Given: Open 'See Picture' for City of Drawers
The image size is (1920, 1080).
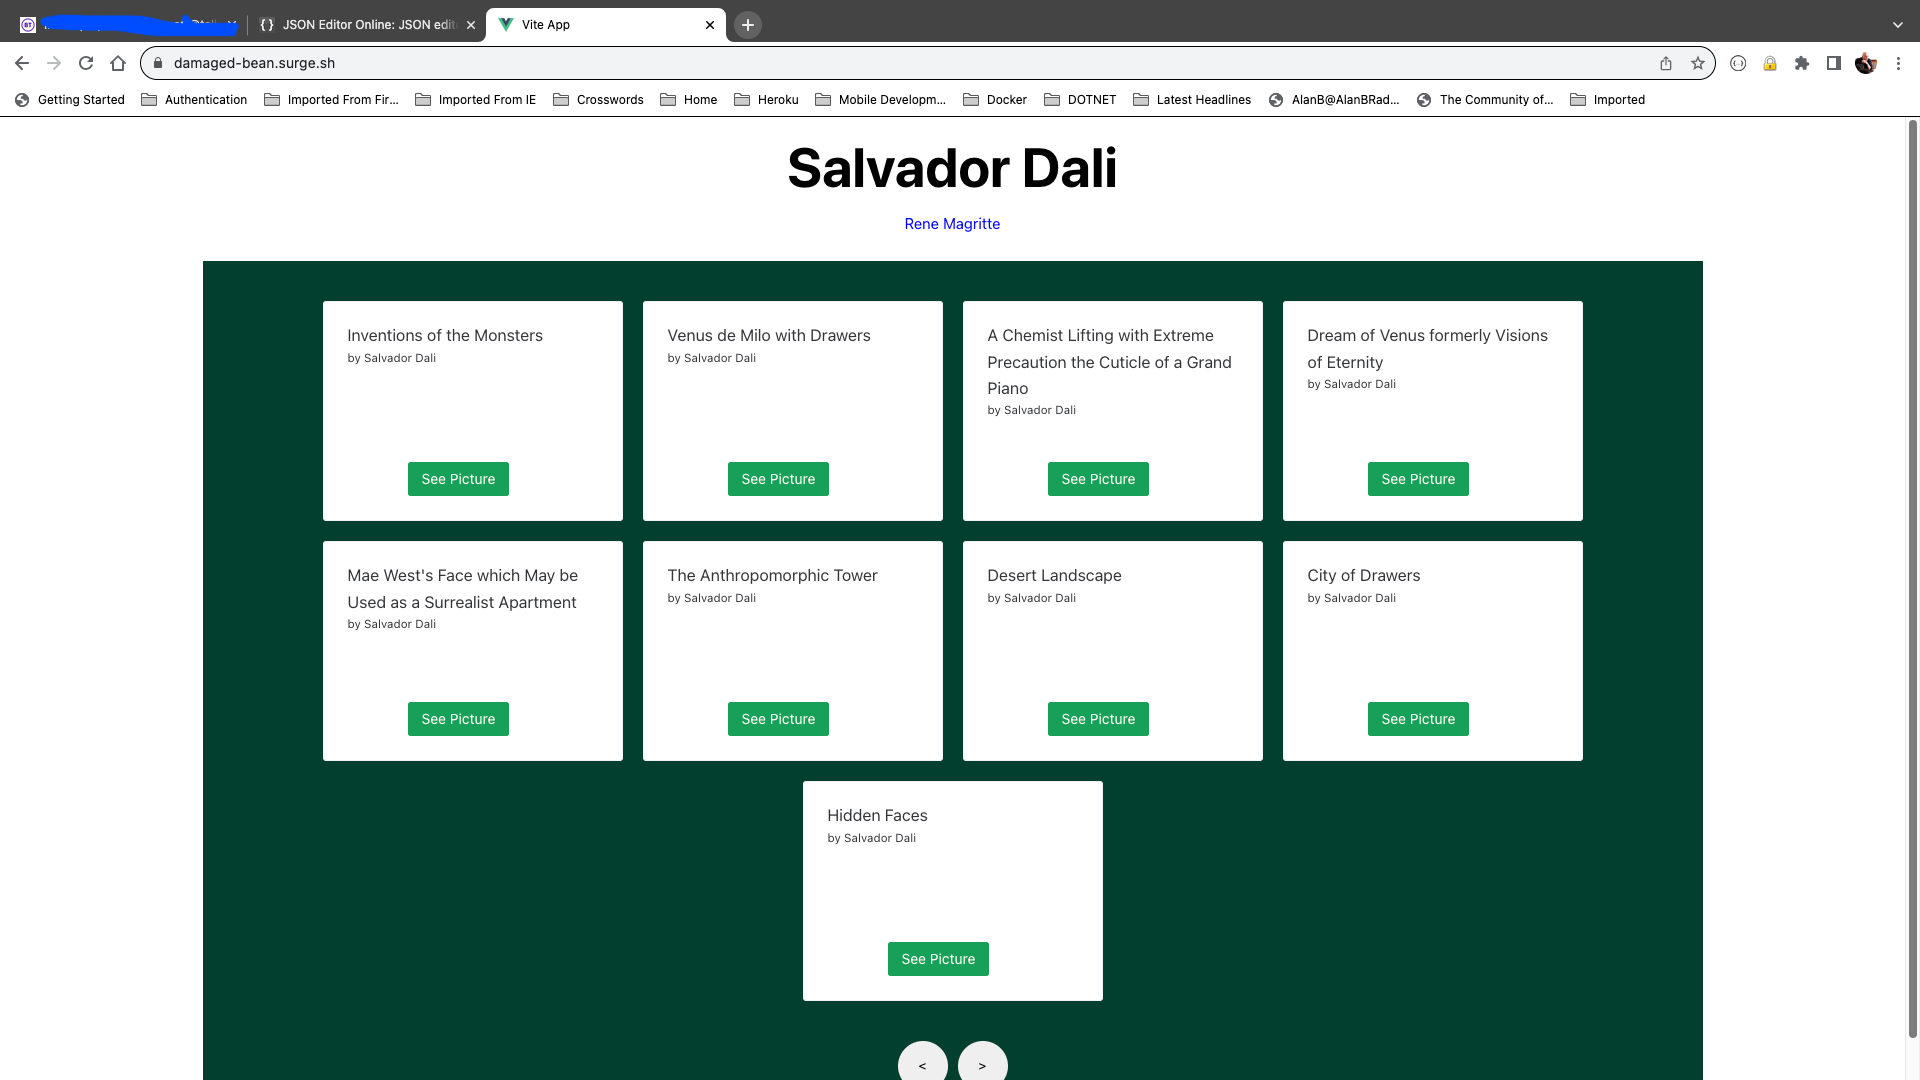Looking at the screenshot, I should tap(1418, 719).
